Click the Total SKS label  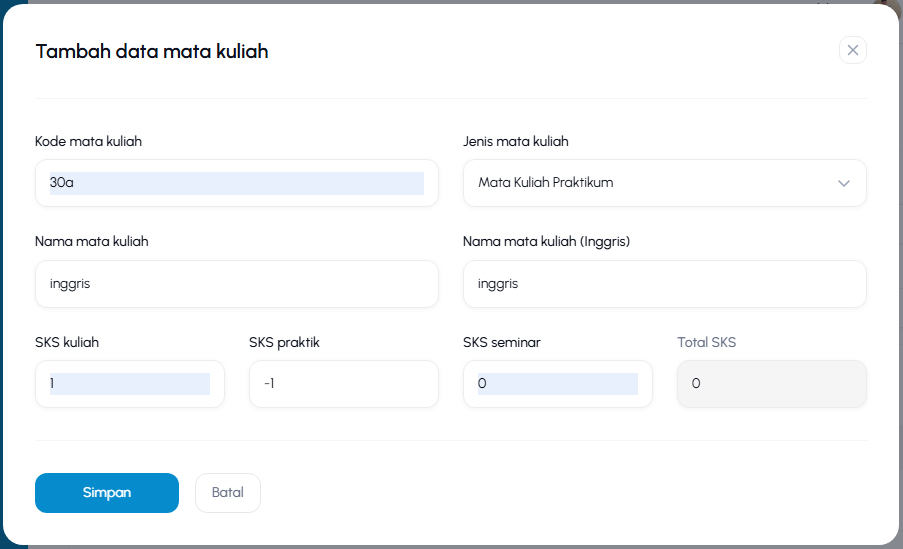coord(706,342)
